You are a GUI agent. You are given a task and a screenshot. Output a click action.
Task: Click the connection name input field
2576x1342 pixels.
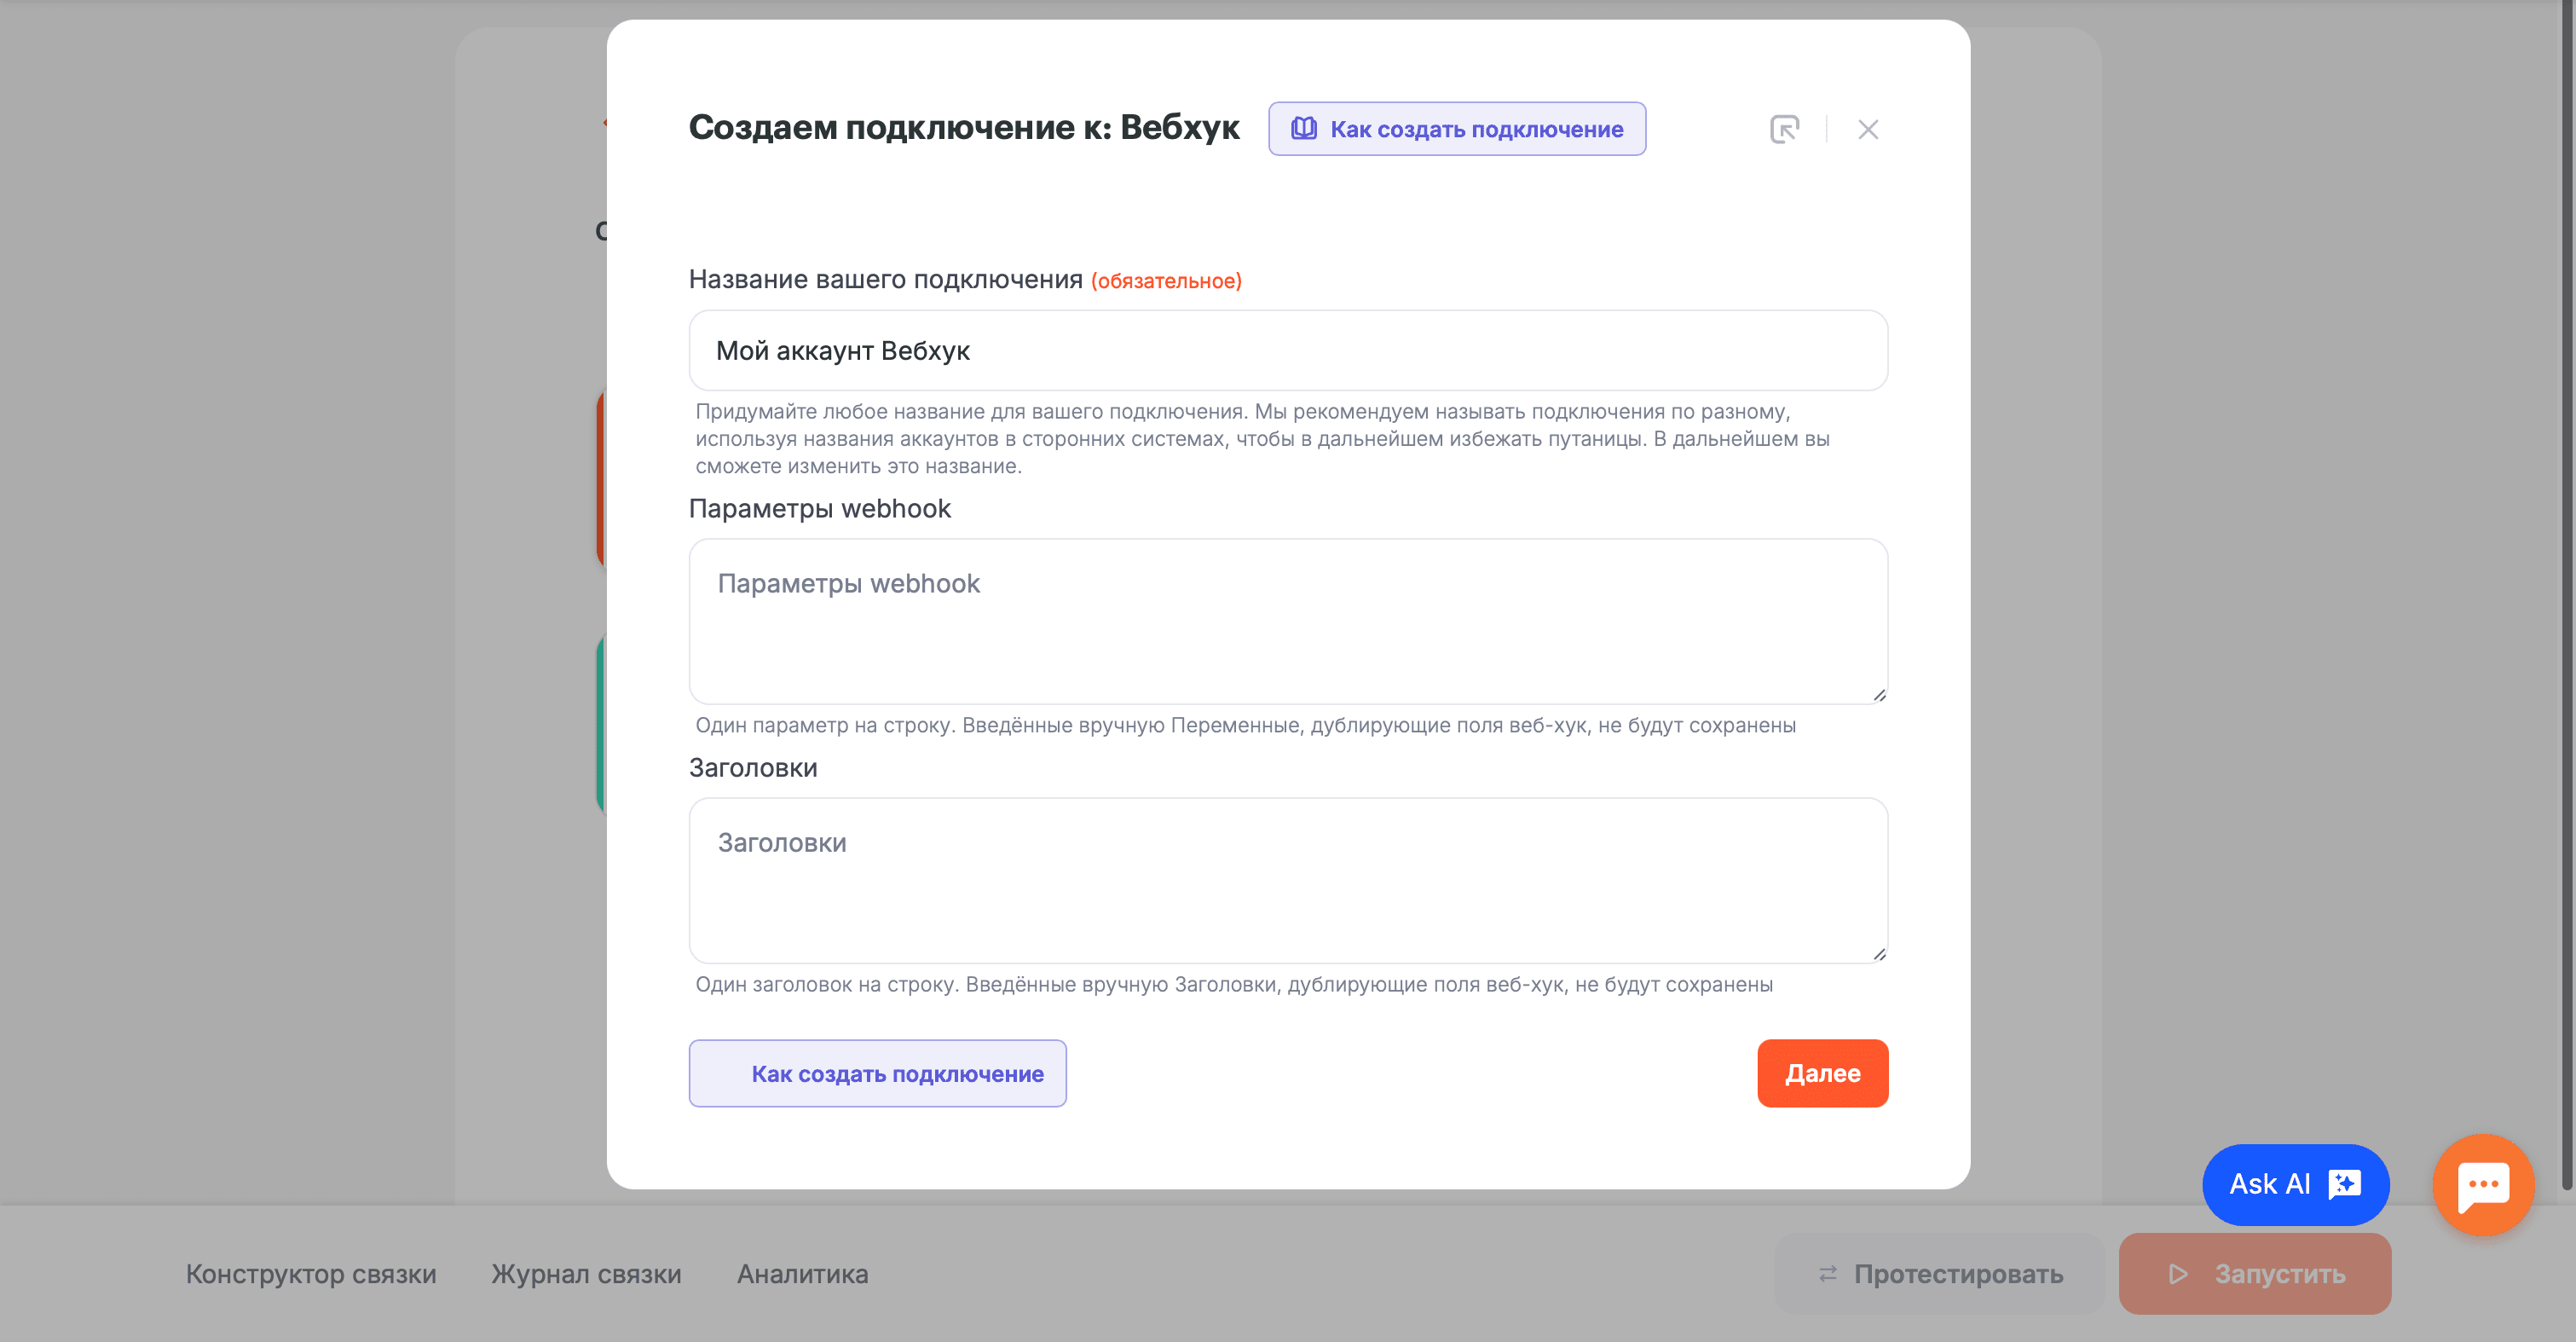pos(1288,350)
